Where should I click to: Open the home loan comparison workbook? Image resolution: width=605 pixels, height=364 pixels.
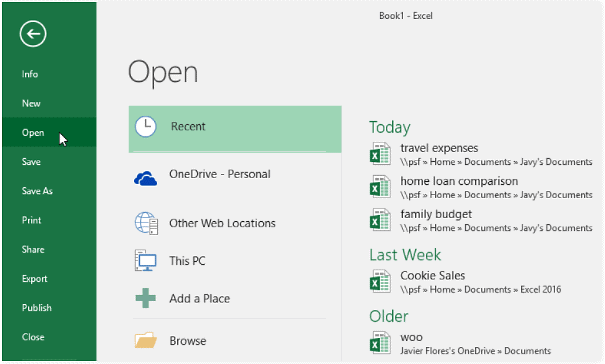[x=459, y=181]
